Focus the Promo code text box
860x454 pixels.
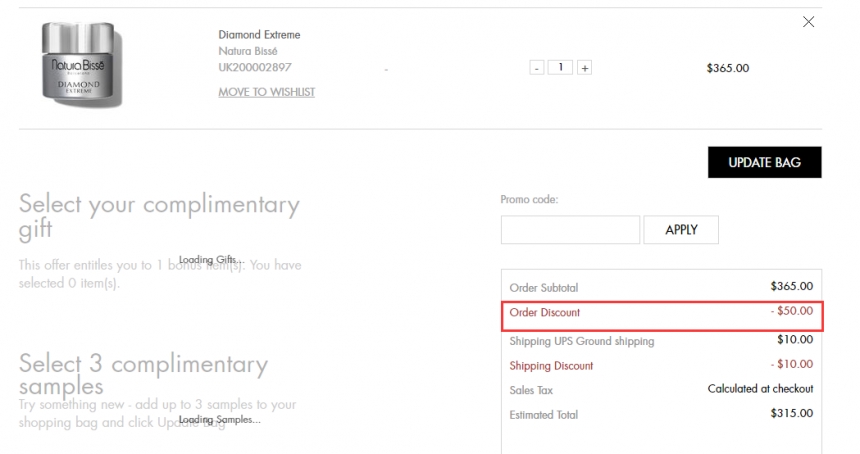(570, 230)
